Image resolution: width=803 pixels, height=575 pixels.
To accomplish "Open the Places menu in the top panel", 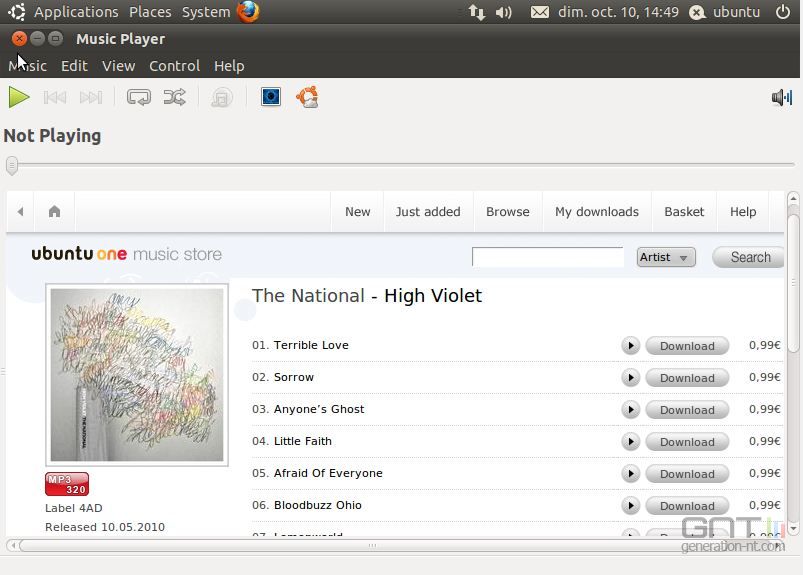I will coord(150,12).
